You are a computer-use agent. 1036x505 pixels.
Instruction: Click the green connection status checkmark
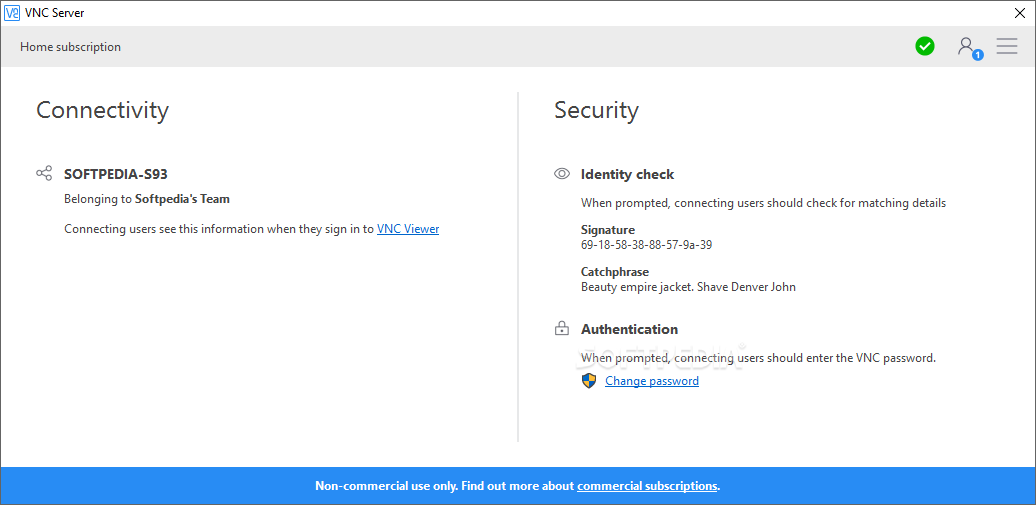tap(925, 46)
